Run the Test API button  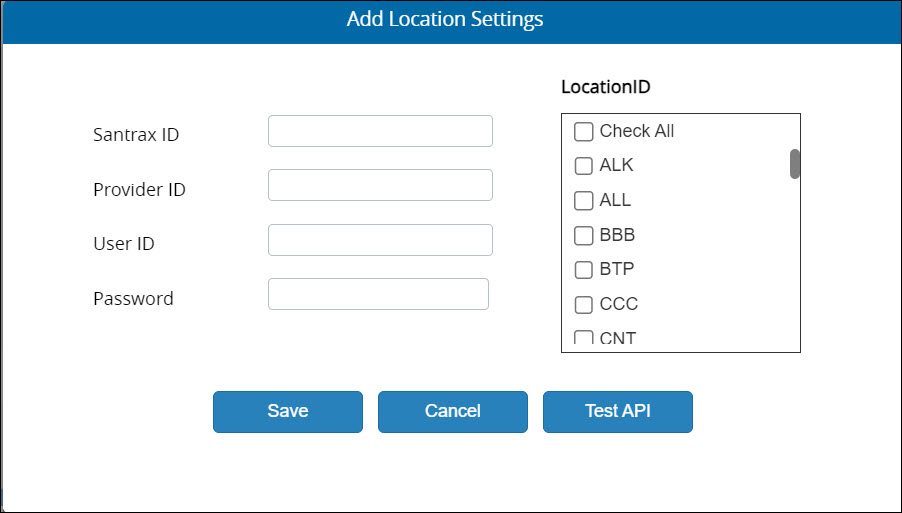tap(618, 412)
